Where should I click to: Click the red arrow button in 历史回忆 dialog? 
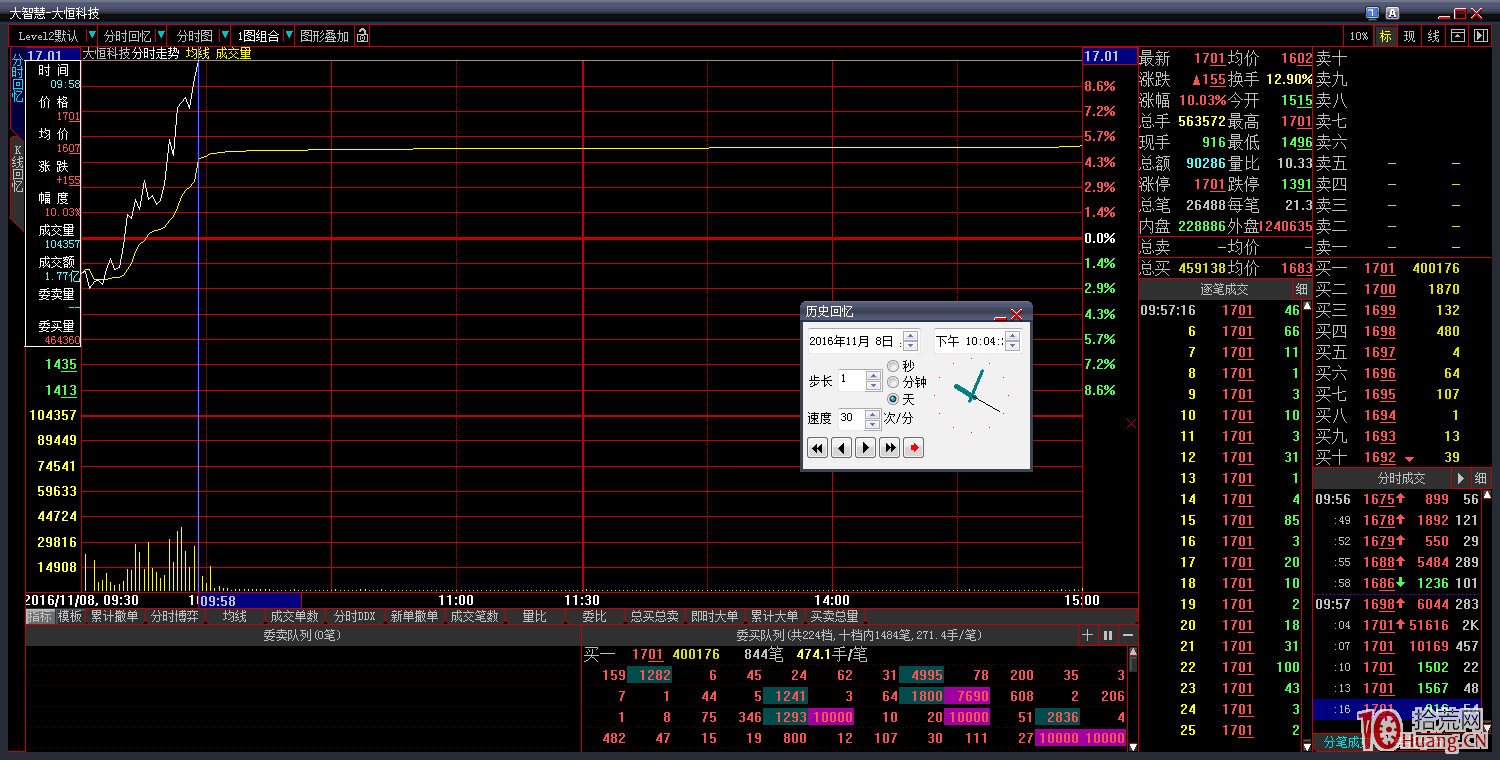(913, 448)
